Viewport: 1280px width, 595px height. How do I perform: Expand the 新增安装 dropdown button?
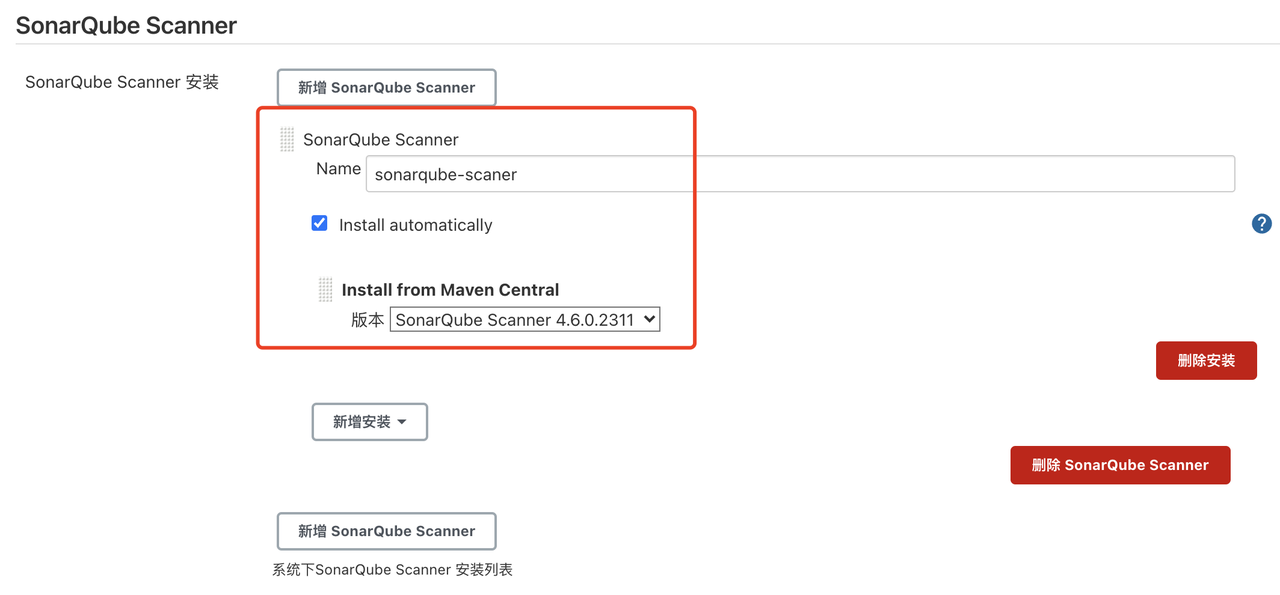coord(369,422)
